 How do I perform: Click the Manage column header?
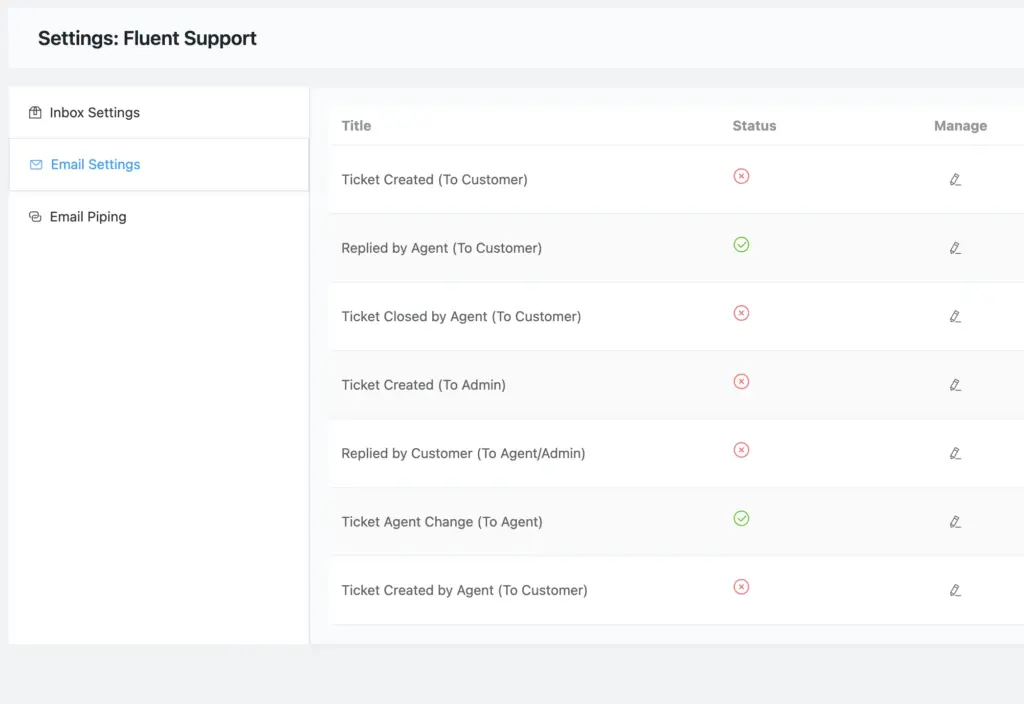(960, 126)
